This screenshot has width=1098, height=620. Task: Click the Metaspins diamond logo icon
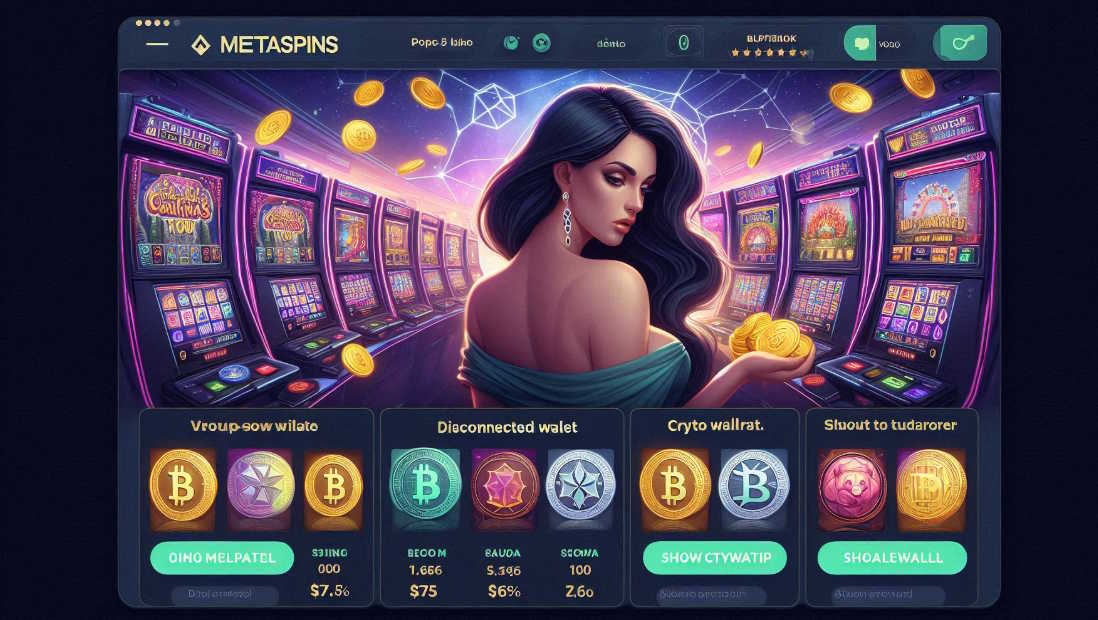(x=201, y=45)
